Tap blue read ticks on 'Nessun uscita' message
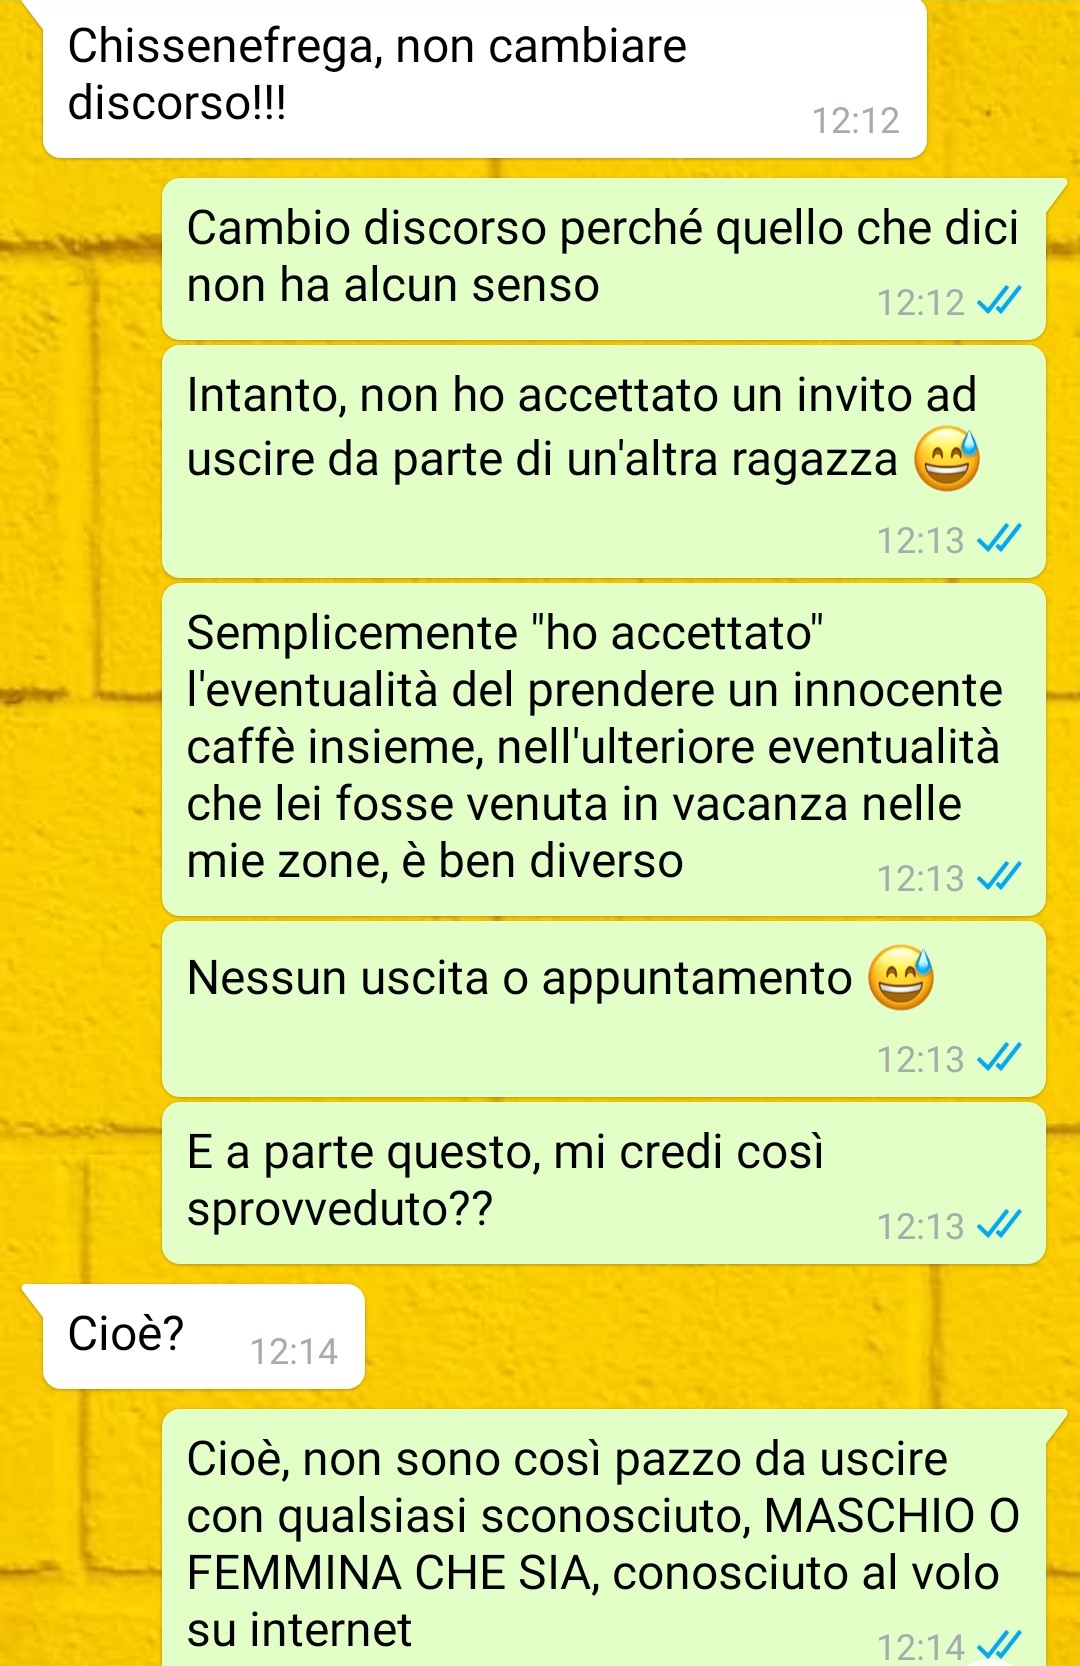The image size is (1080, 1666). (999, 1057)
